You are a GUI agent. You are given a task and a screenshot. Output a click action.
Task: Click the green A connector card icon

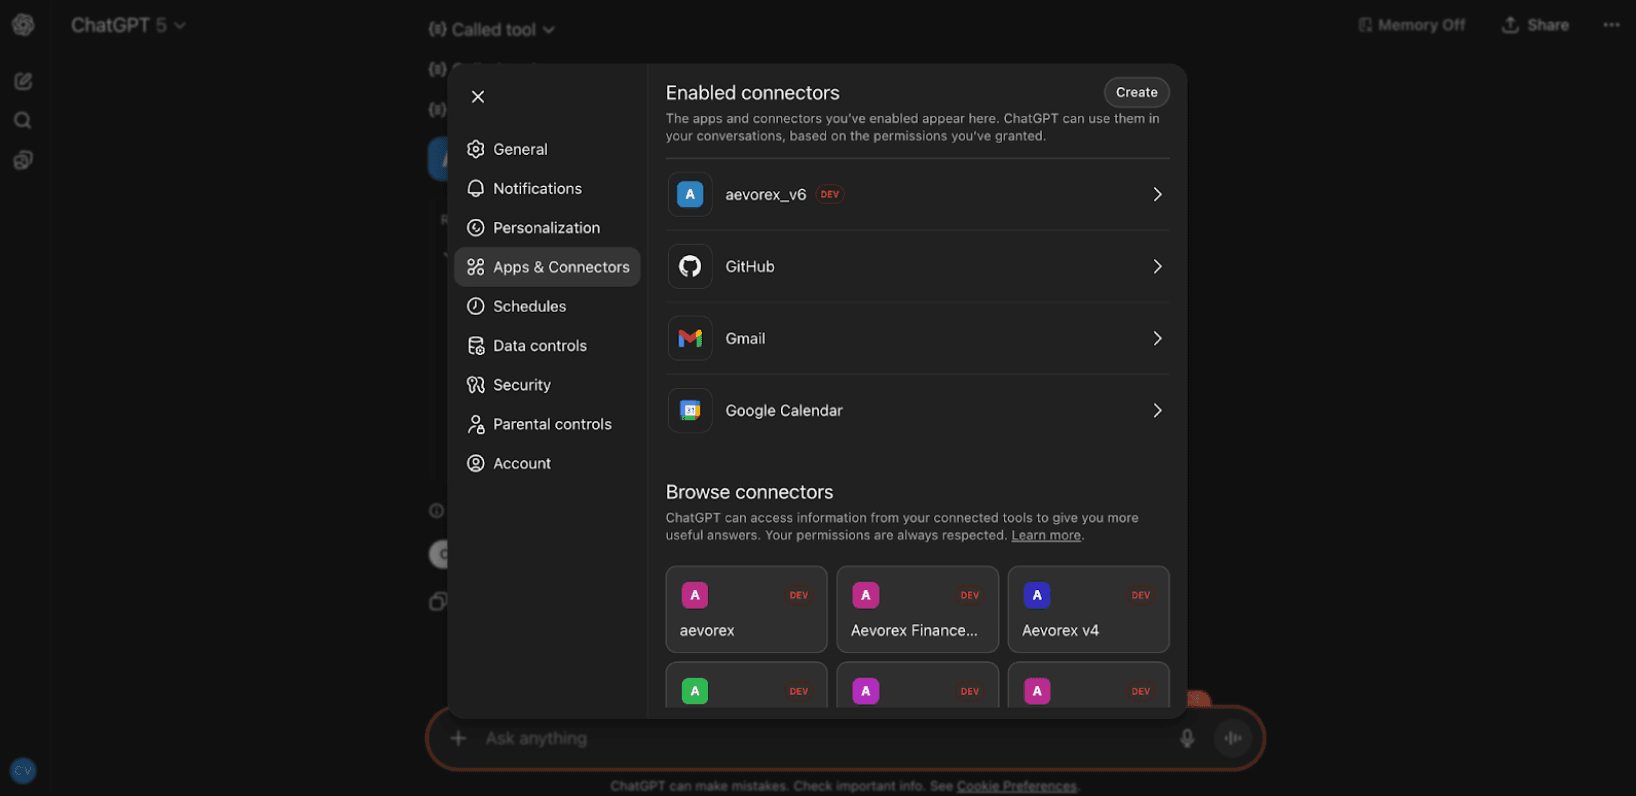695,691
